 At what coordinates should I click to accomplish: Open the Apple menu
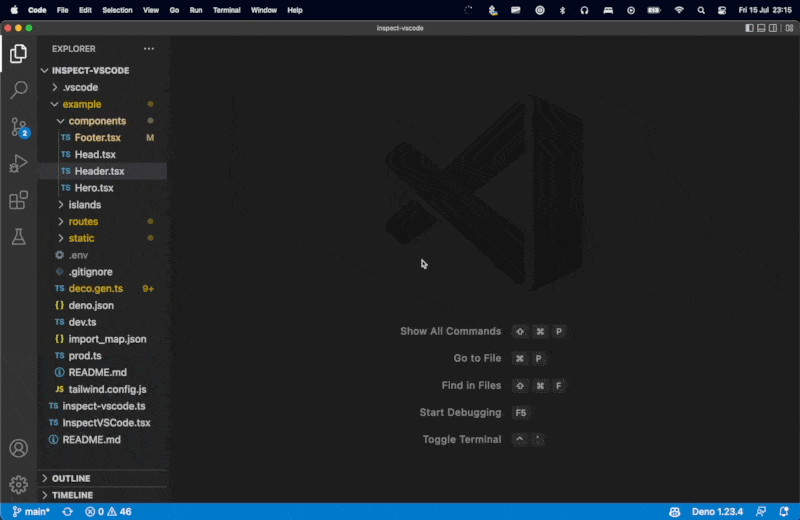tap(14, 10)
